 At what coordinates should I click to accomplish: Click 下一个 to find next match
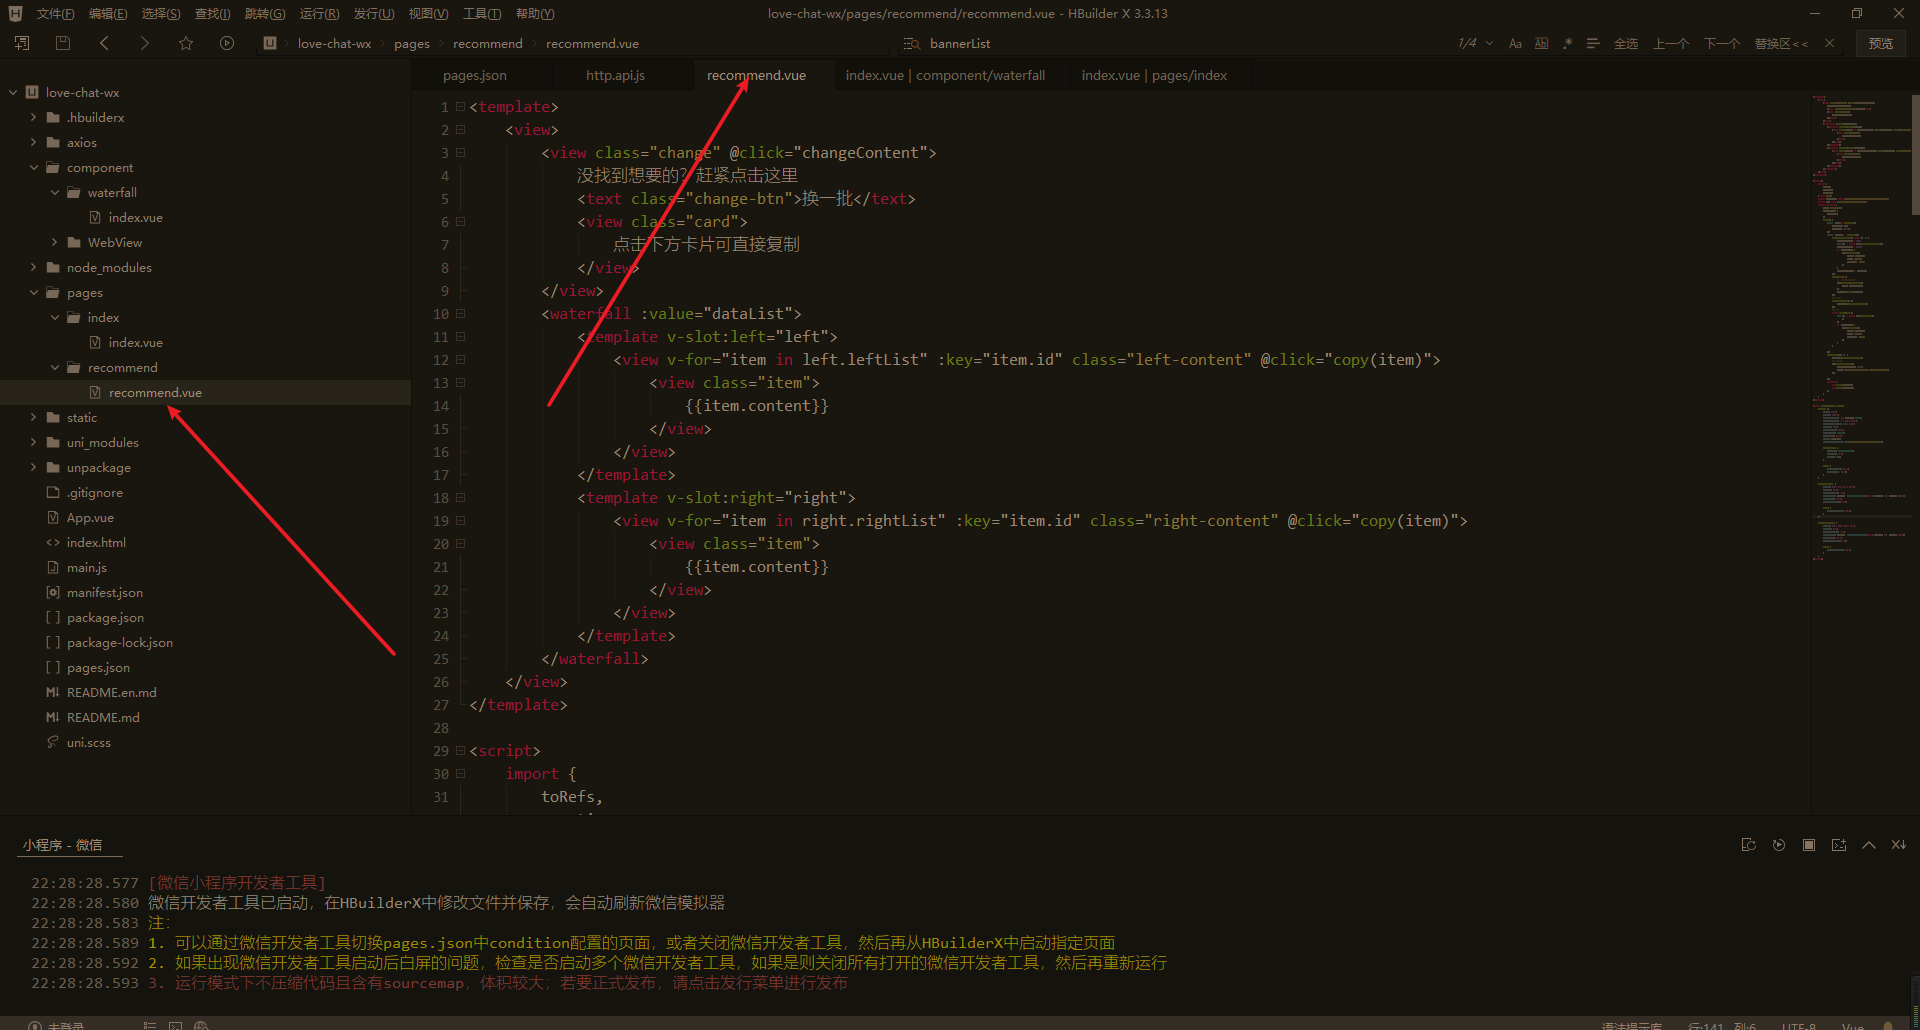pos(1722,44)
